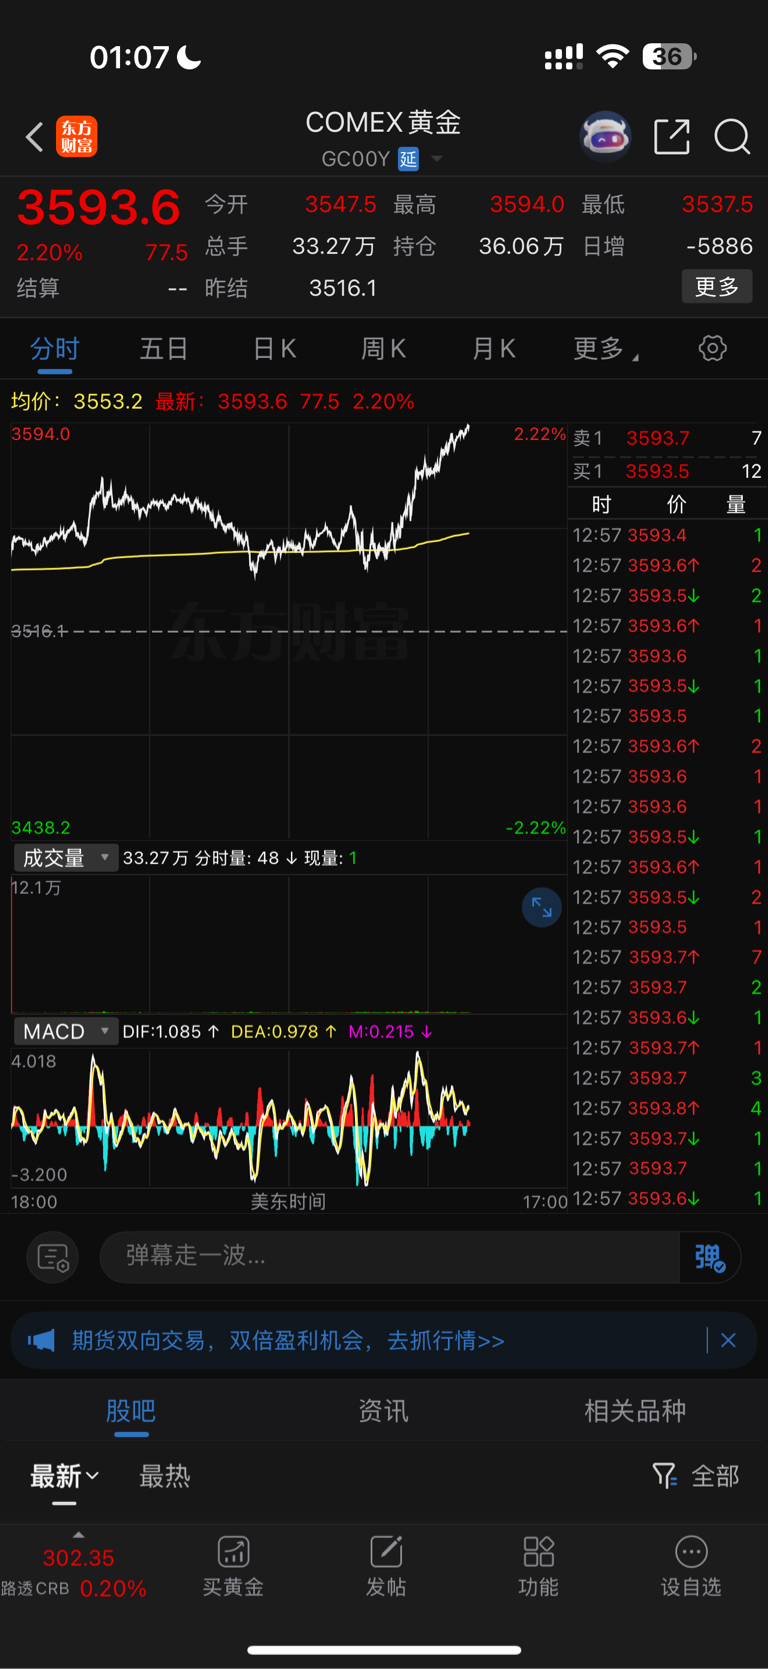
Task: Expand the 最新 sort dropdown
Action: pyautogui.click(x=64, y=1476)
